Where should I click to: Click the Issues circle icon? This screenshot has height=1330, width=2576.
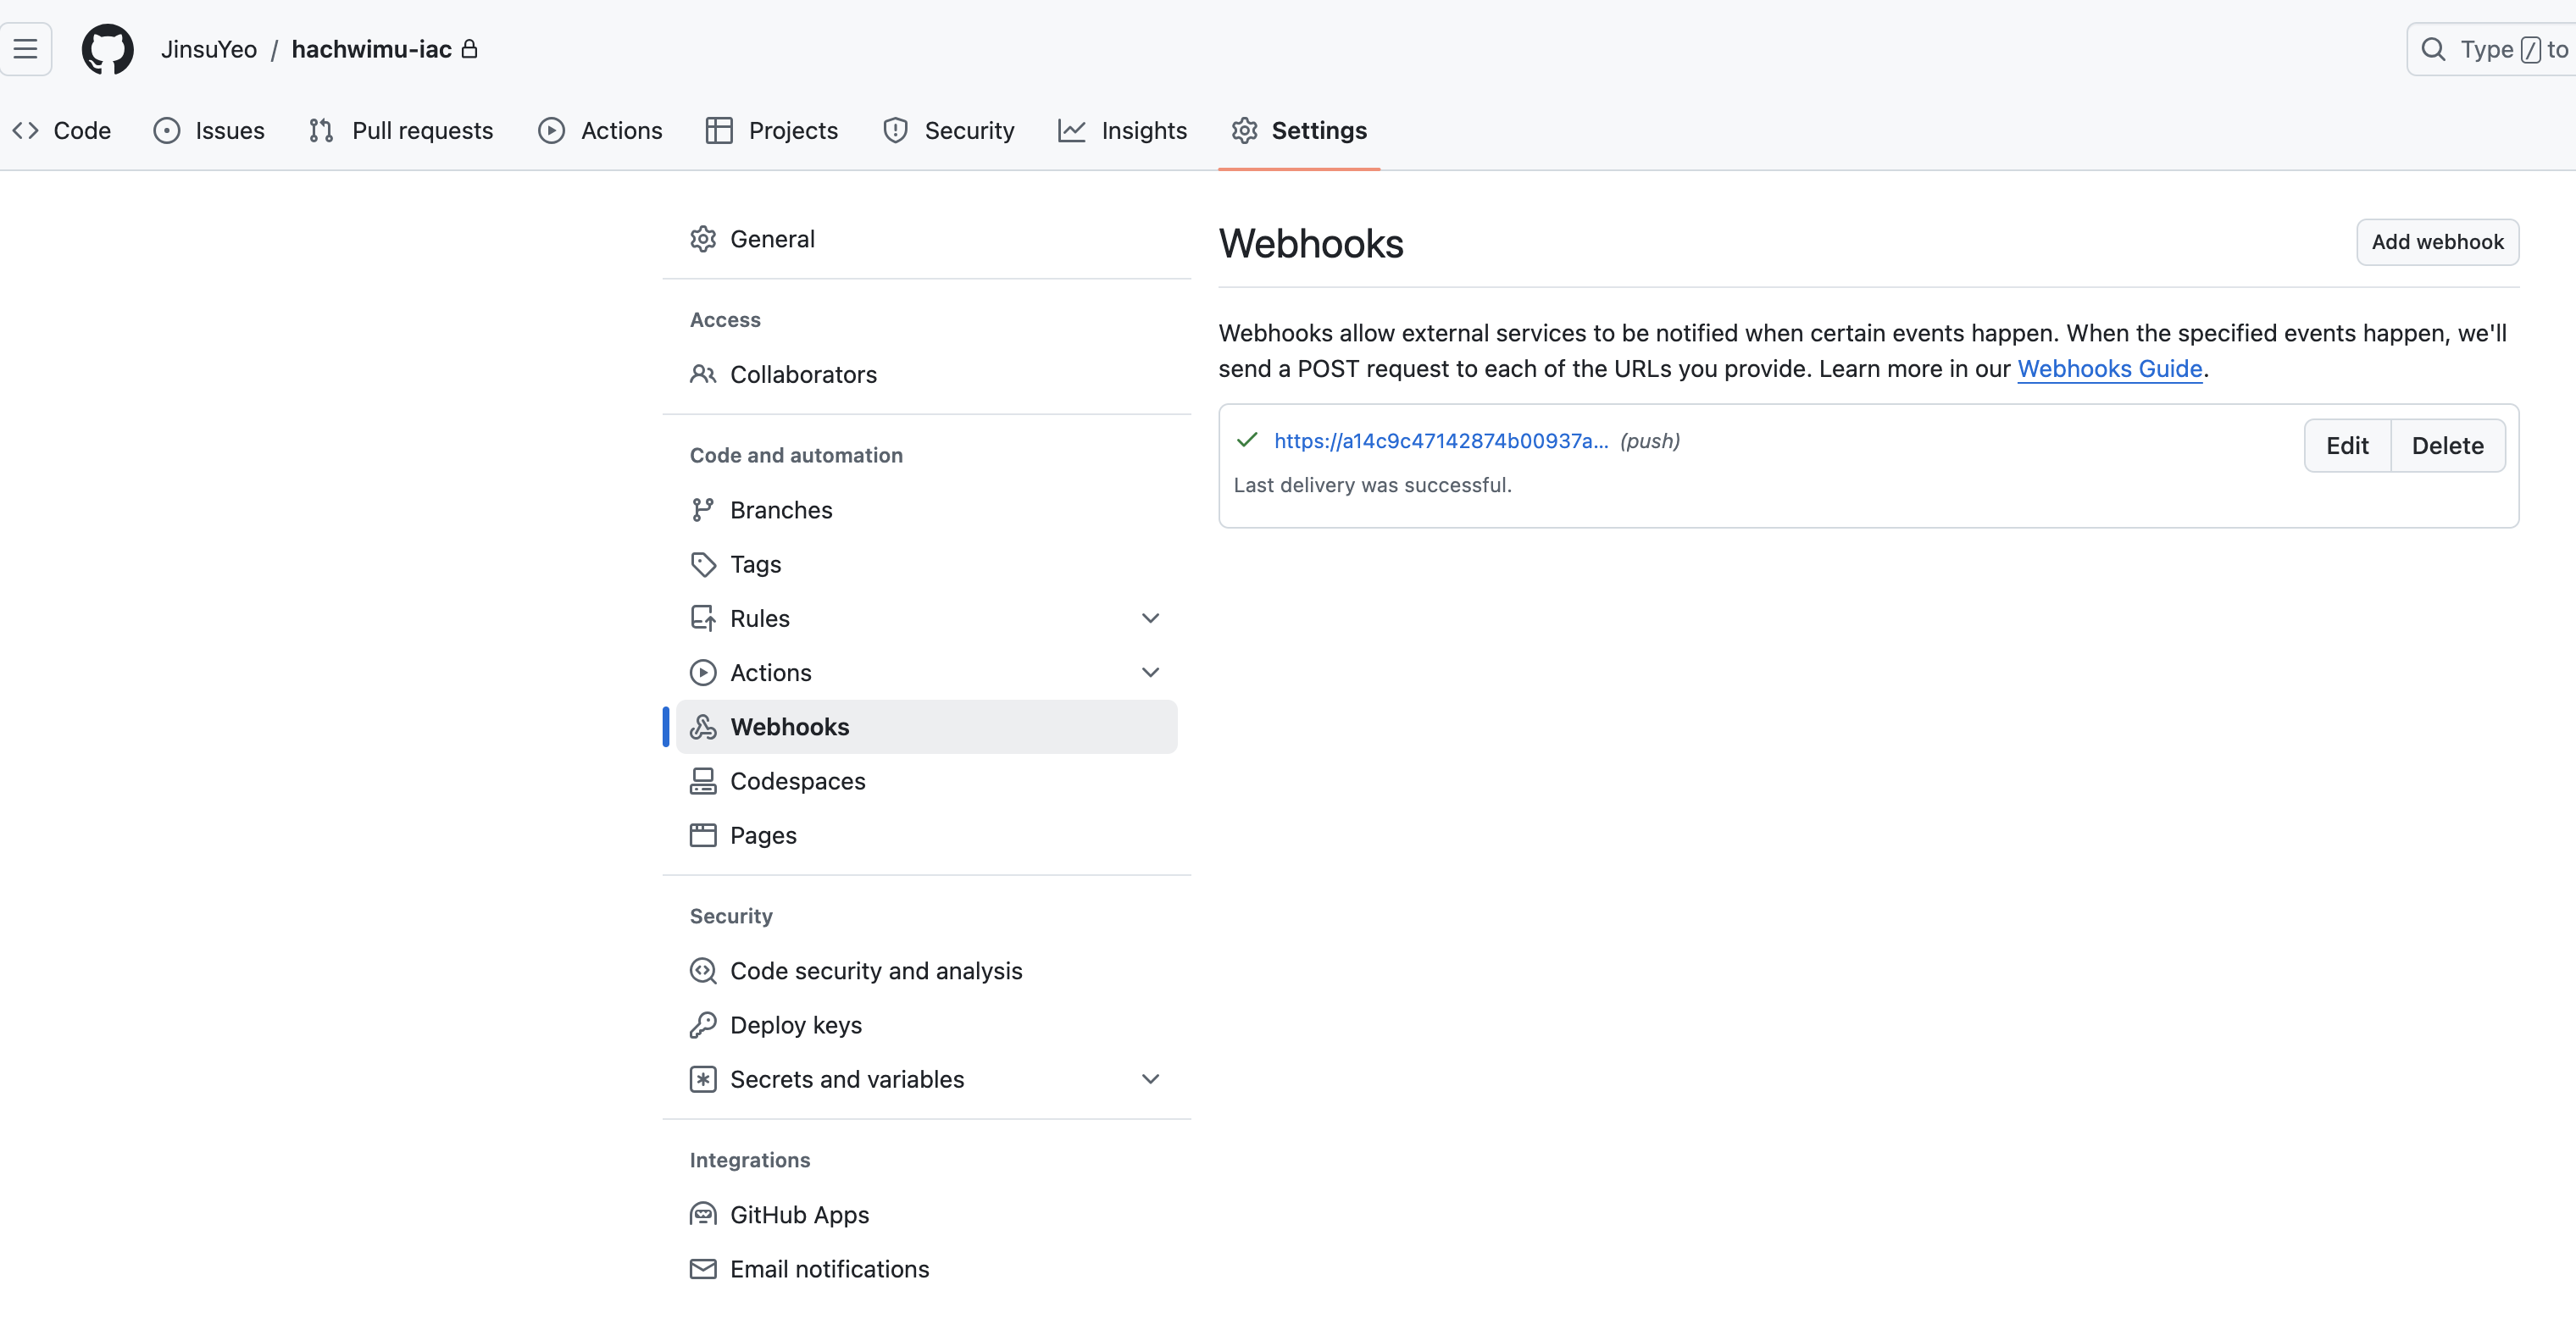(166, 130)
